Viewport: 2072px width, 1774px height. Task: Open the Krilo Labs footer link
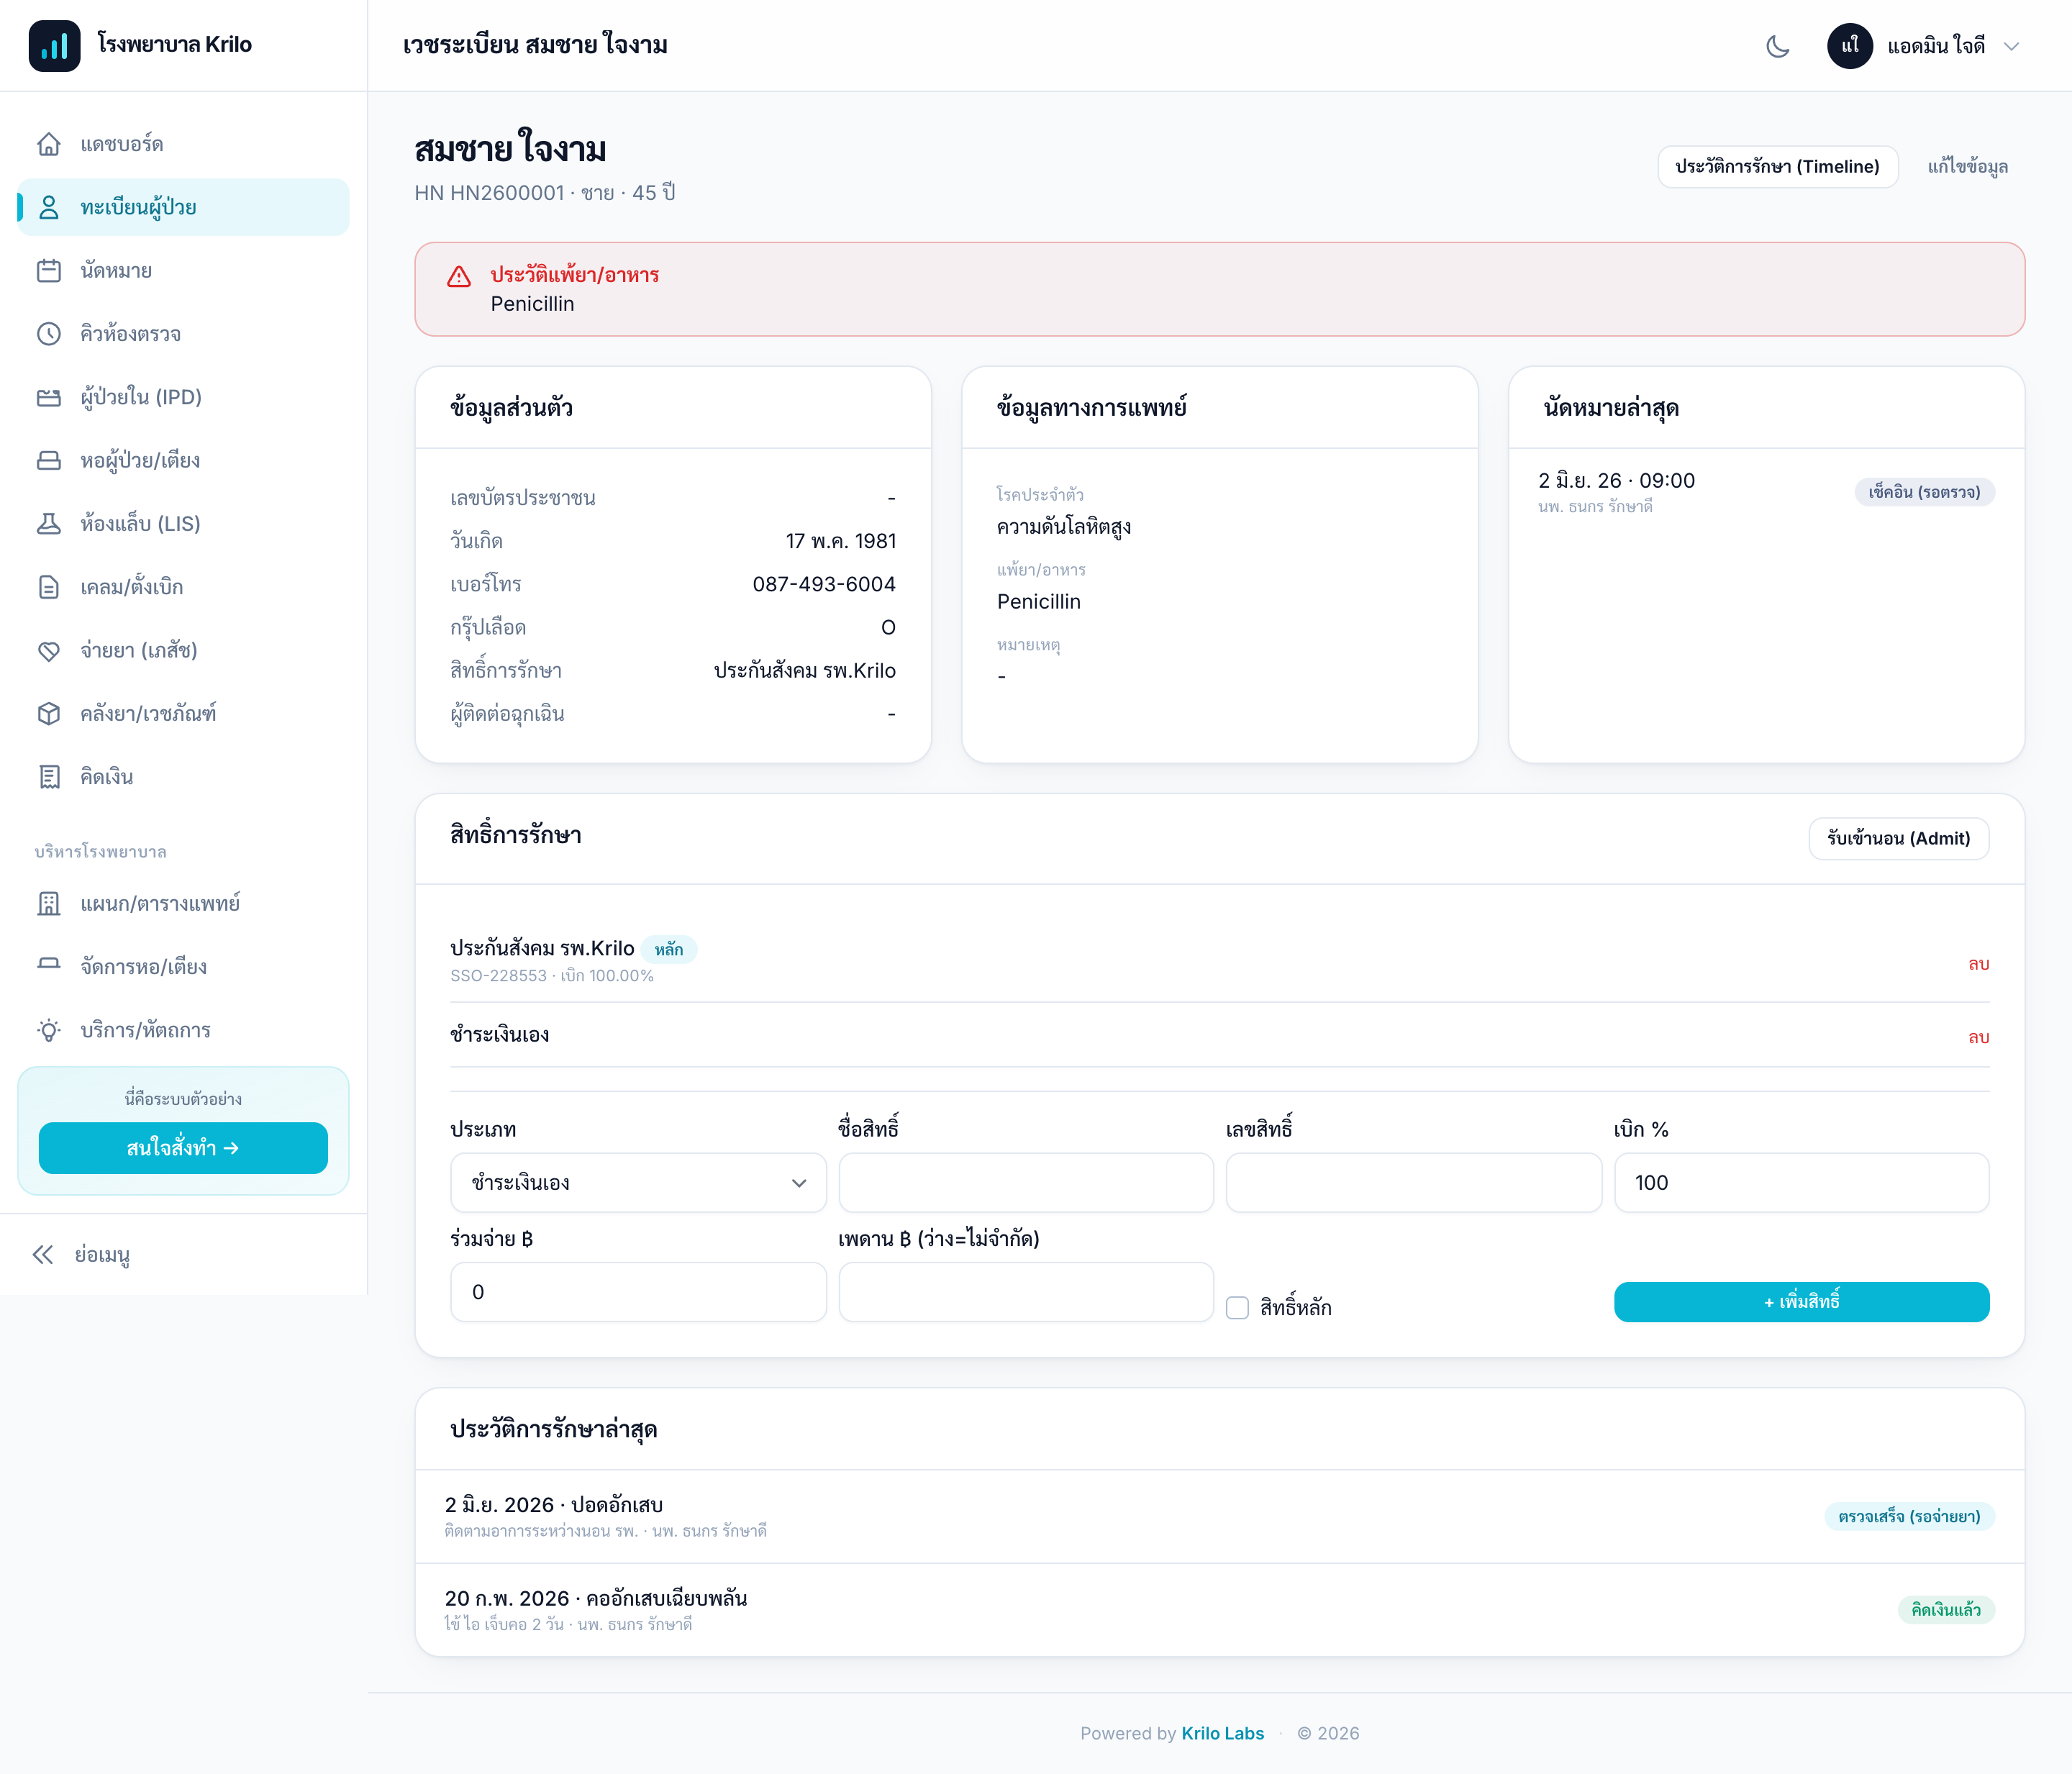pos(1222,1733)
